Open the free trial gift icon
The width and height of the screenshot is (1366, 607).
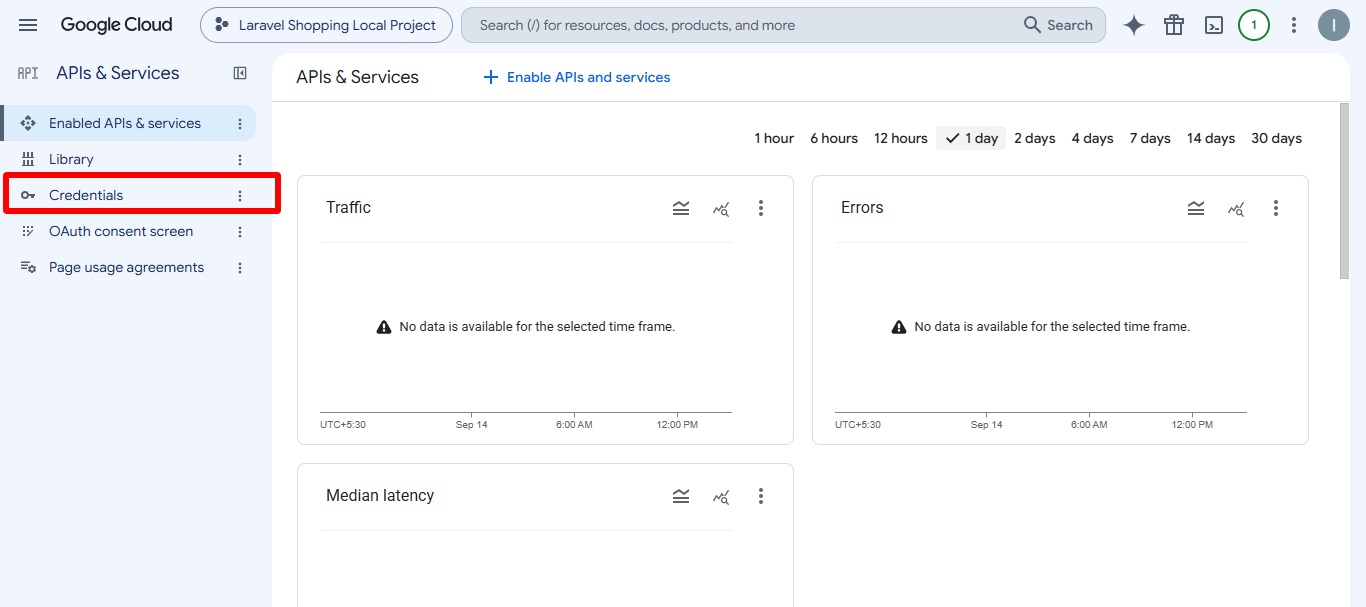click(x=1174, y=25)
